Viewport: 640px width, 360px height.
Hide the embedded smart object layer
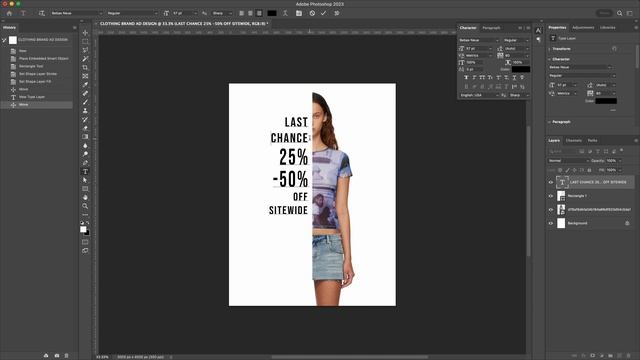[551, 209]
